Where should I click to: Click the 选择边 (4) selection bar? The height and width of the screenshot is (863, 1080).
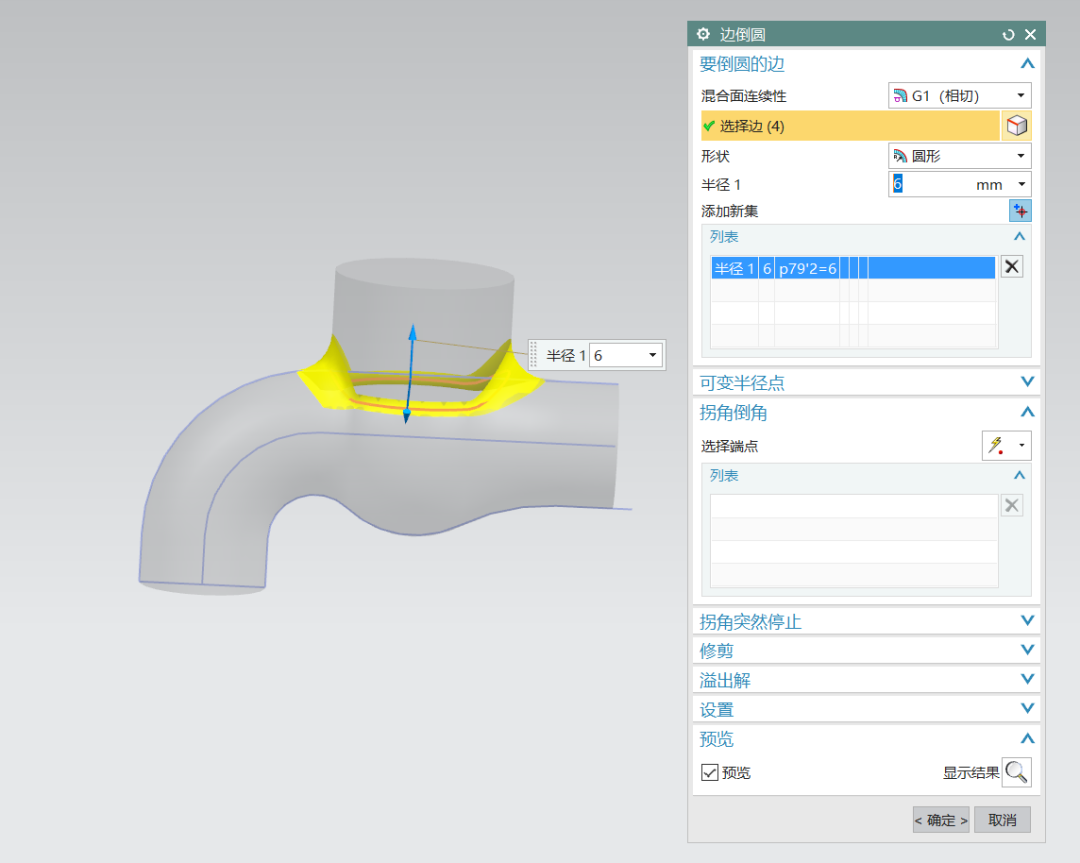pyautogui.click(x=850, y=126)
